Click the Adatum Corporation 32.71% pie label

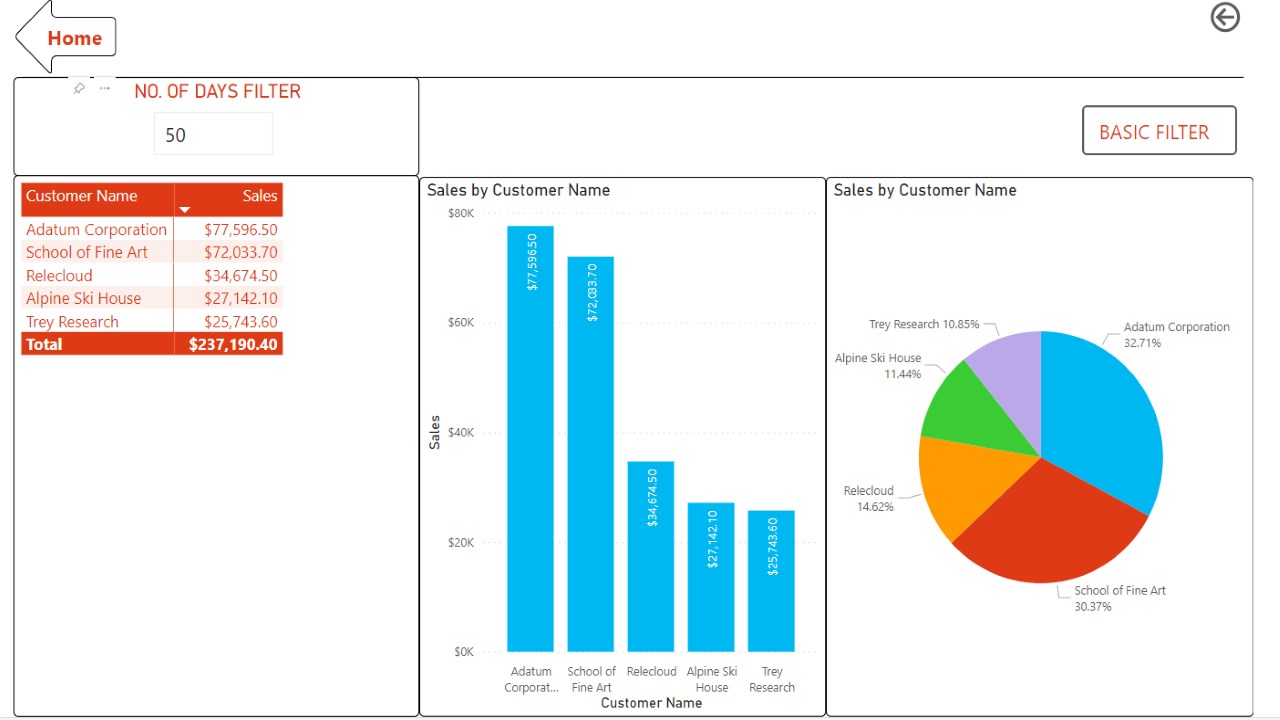coord(1177,334)
